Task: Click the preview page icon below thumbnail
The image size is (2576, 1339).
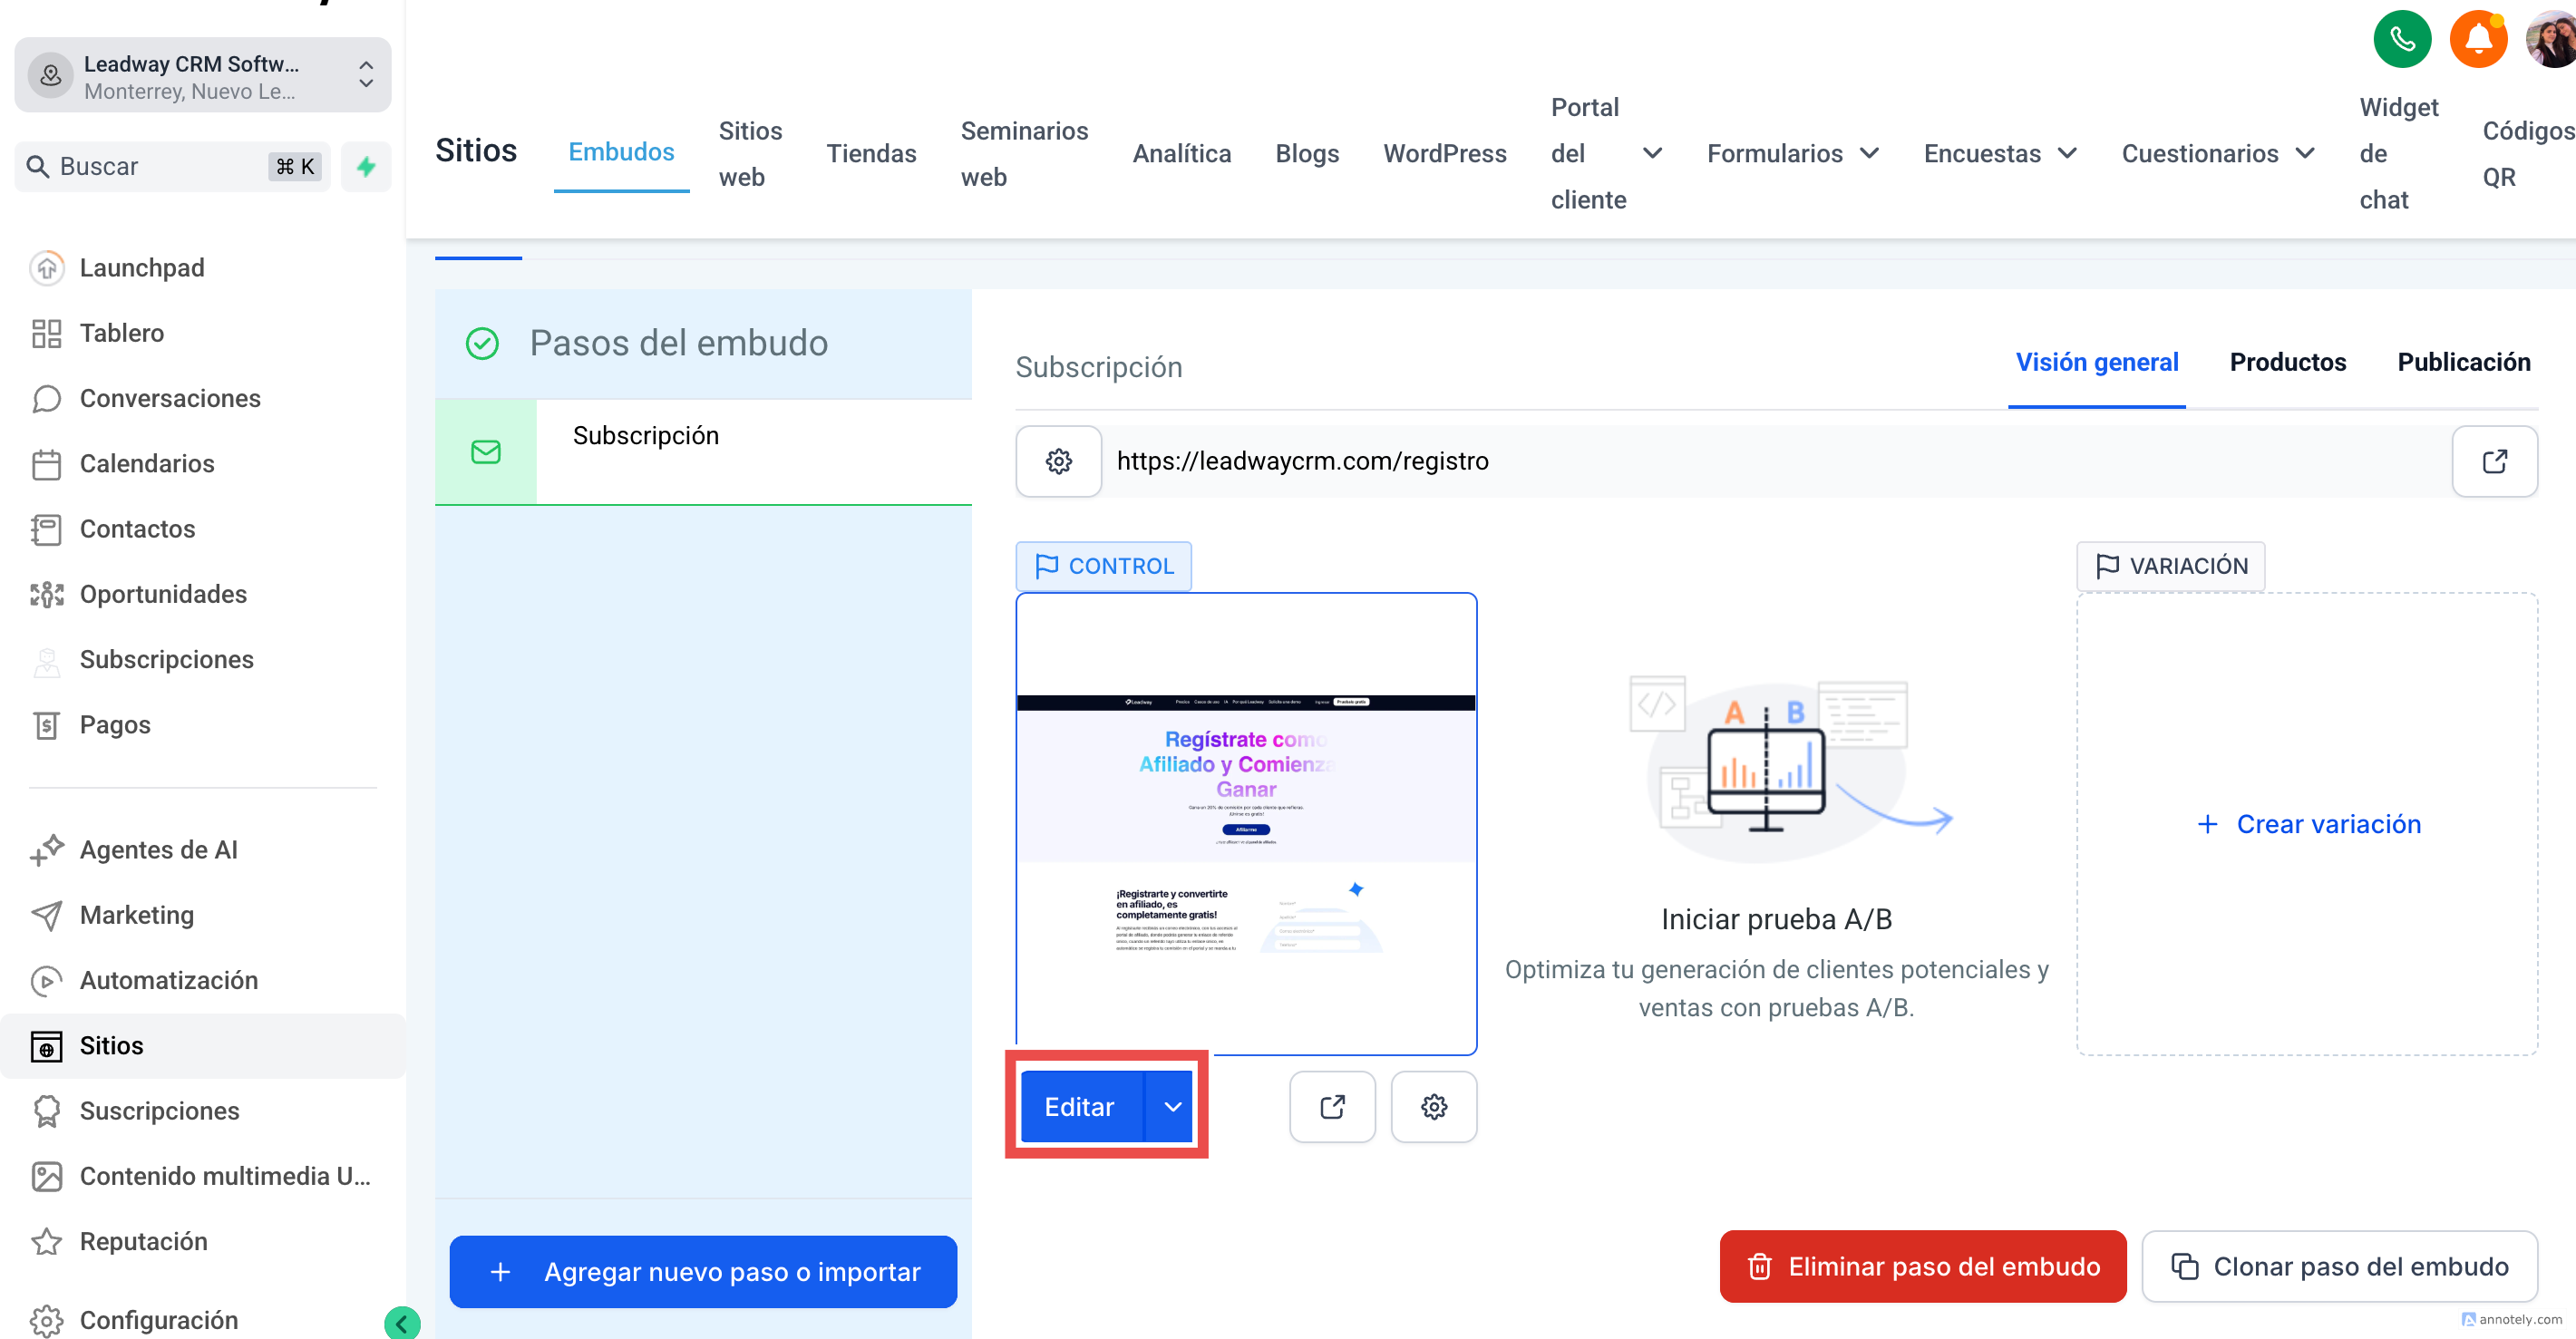Action: tap(1332, 1106)
